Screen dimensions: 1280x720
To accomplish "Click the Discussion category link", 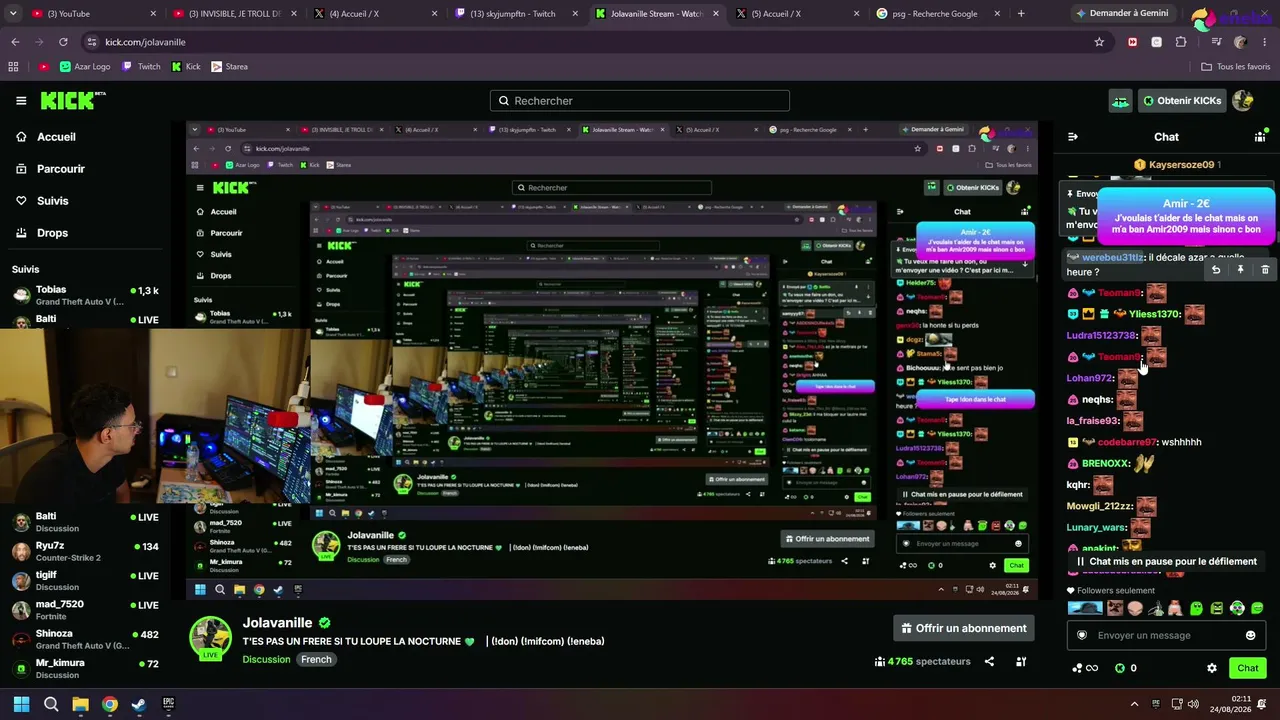I will [x=266, y=660].
